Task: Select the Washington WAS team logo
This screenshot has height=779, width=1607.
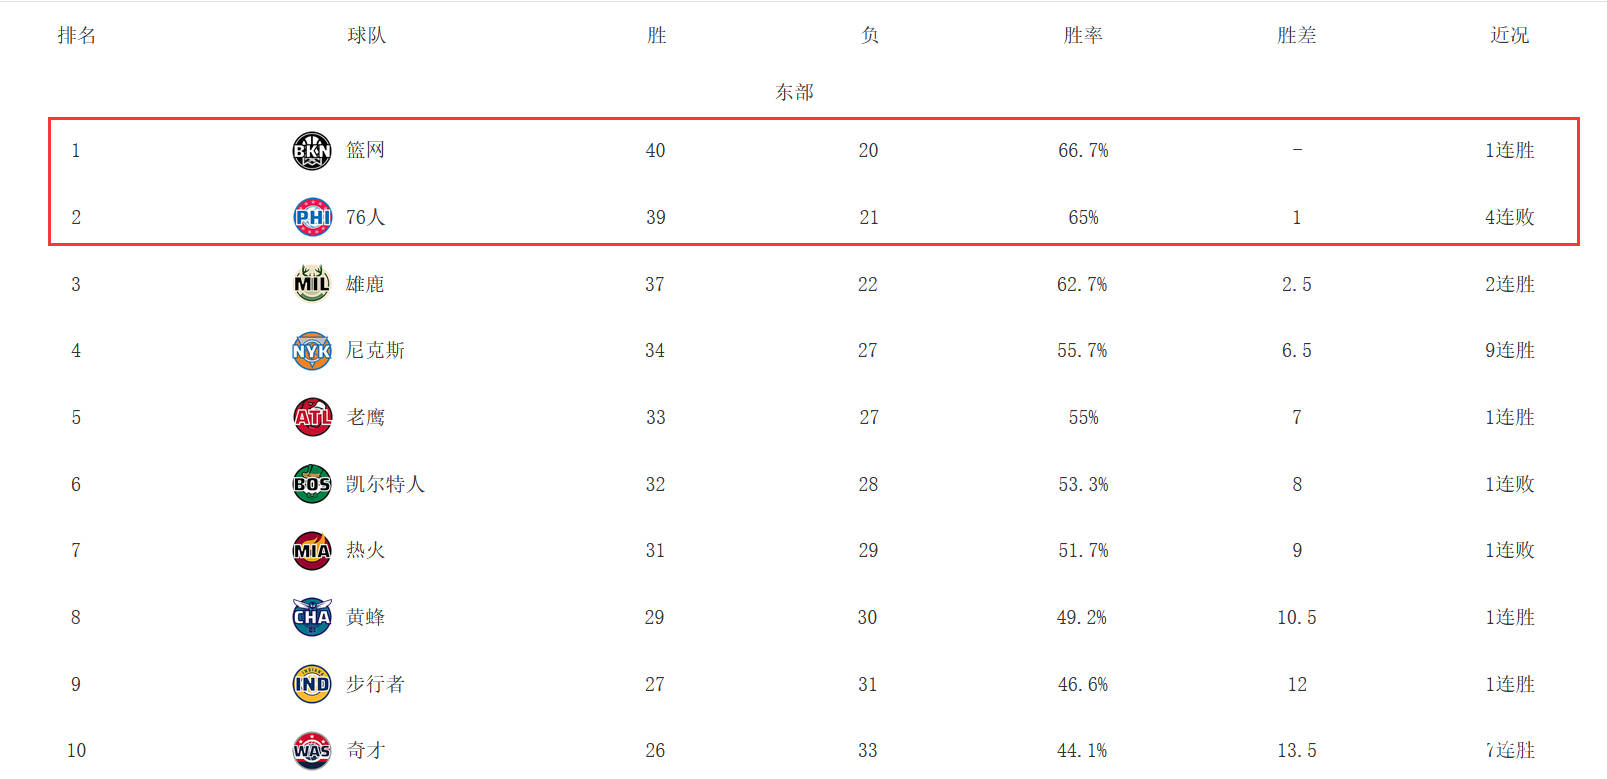Action: pos(312,751)
